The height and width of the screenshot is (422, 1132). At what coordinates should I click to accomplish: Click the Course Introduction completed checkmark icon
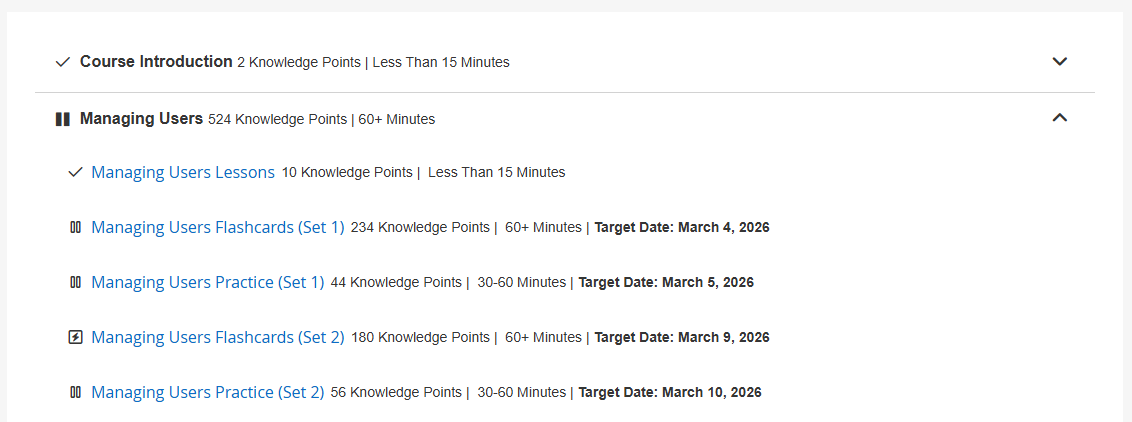click(x=63, y=62)
